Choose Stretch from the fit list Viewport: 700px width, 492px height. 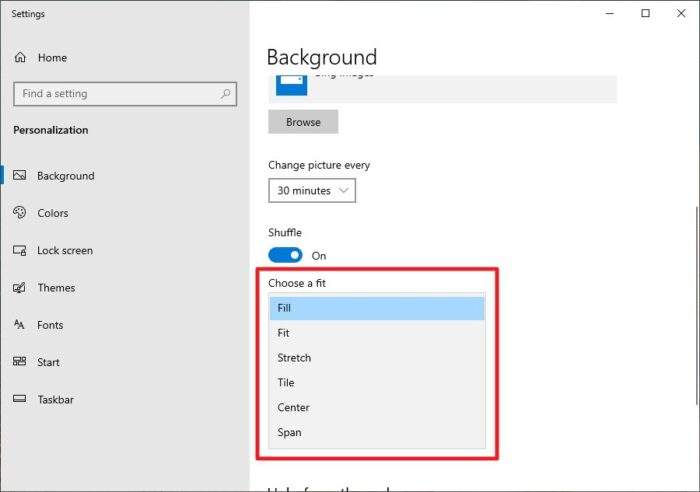(377, 358)
